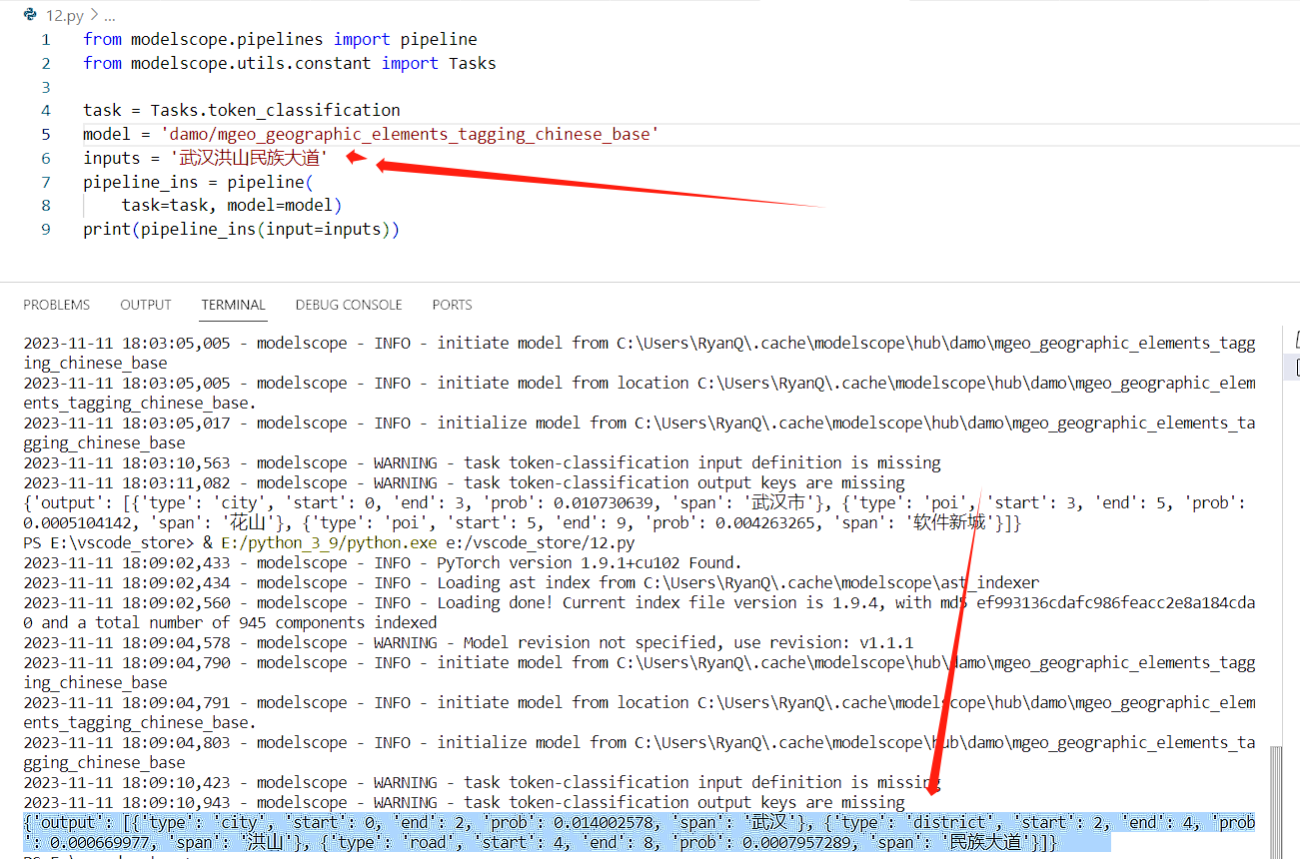The image size is (1300, 859).
Task: Click the 18:03:05,005 'initiate model from location' line
Action: [x=639, y=392]
